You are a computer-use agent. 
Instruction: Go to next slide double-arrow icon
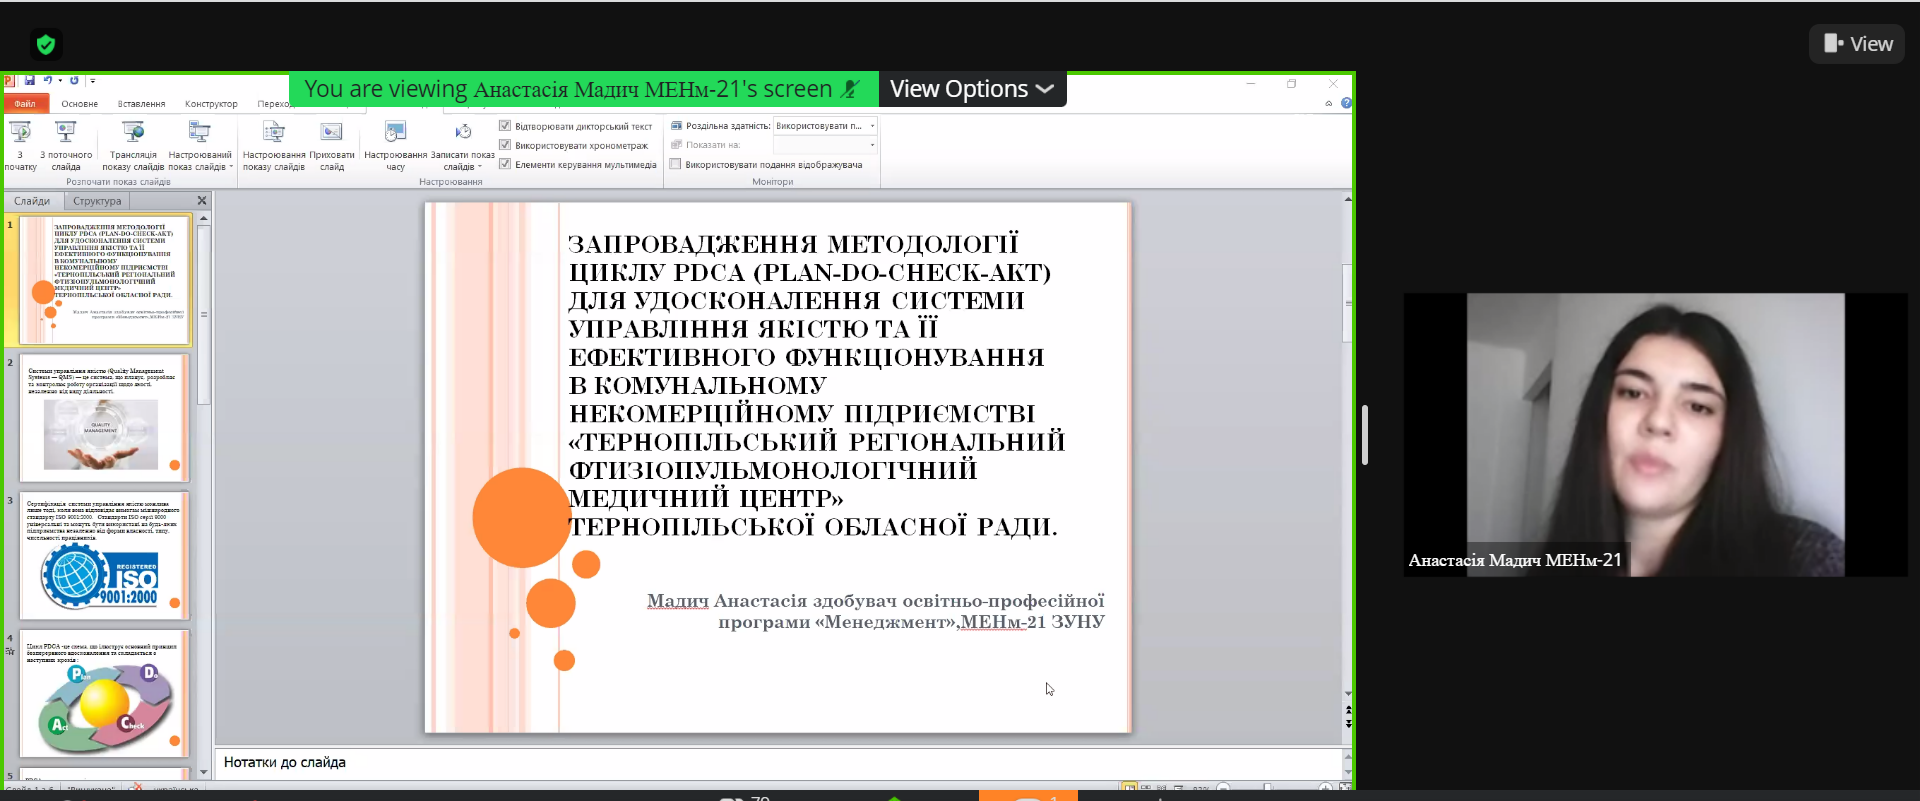pos(1348,723)
